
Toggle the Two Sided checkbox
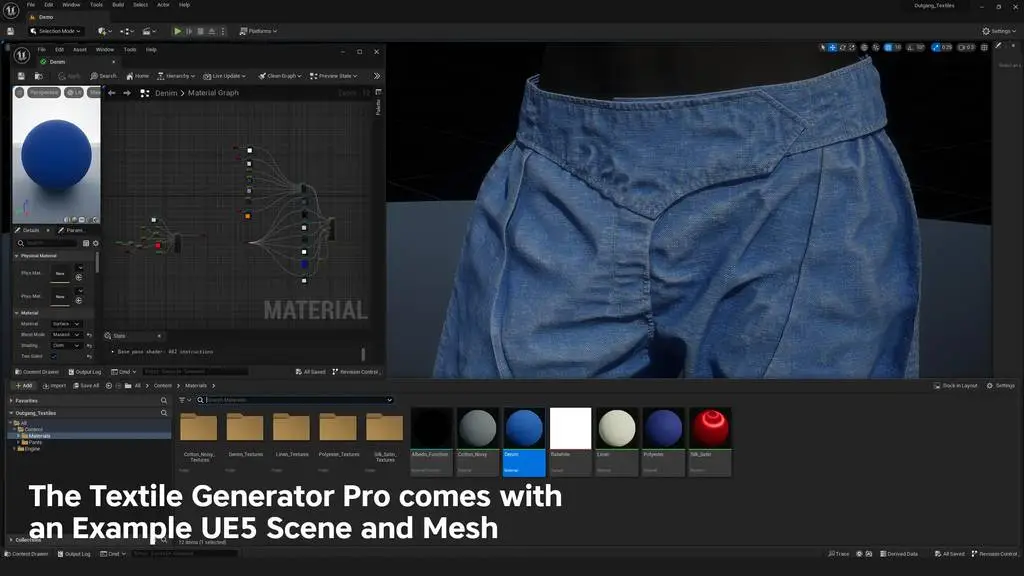(54, 356)
